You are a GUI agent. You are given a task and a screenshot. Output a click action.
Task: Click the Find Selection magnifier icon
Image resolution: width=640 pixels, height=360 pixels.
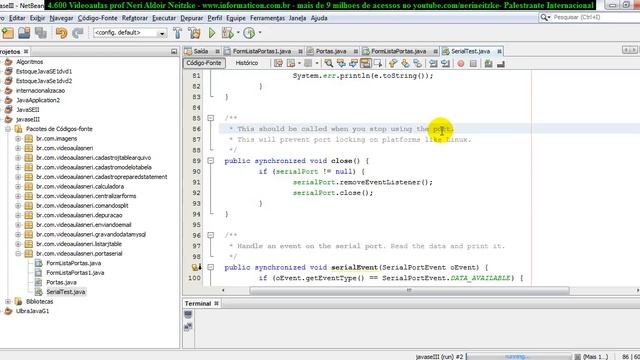[328, 63]
